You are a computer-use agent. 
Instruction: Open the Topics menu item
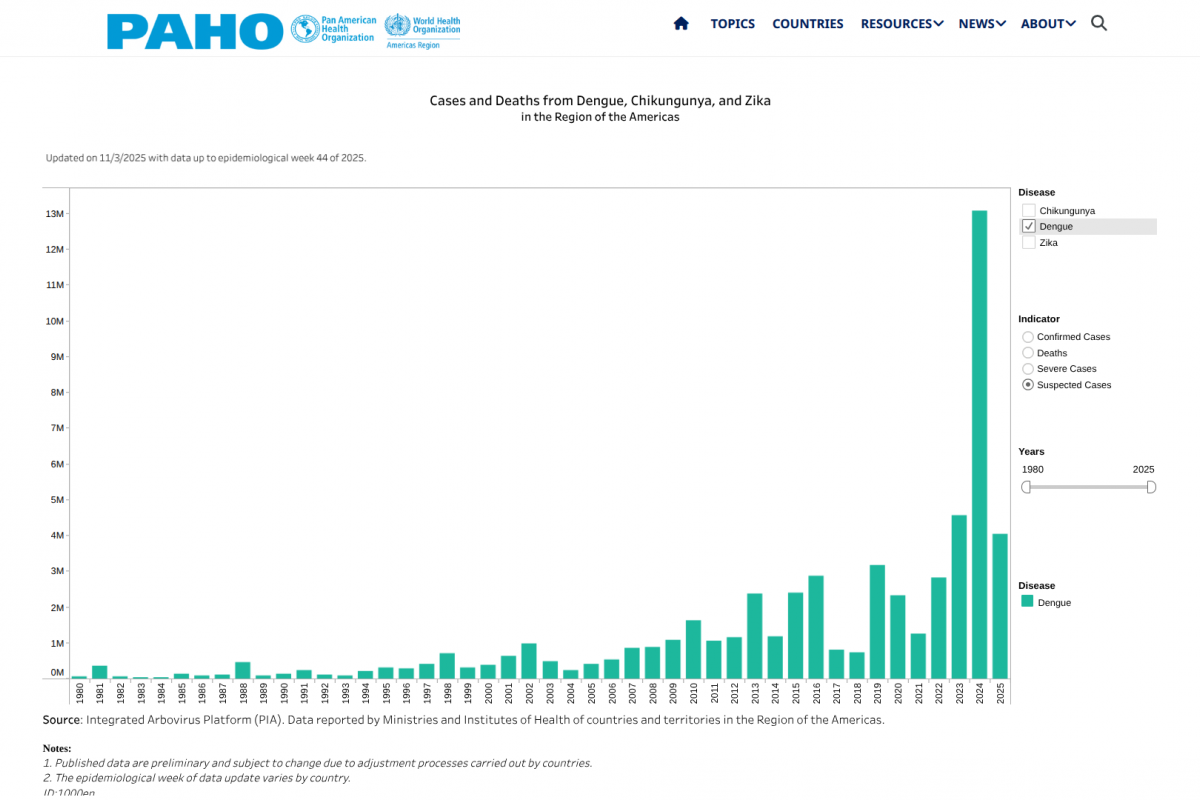(x=732, y=24)
